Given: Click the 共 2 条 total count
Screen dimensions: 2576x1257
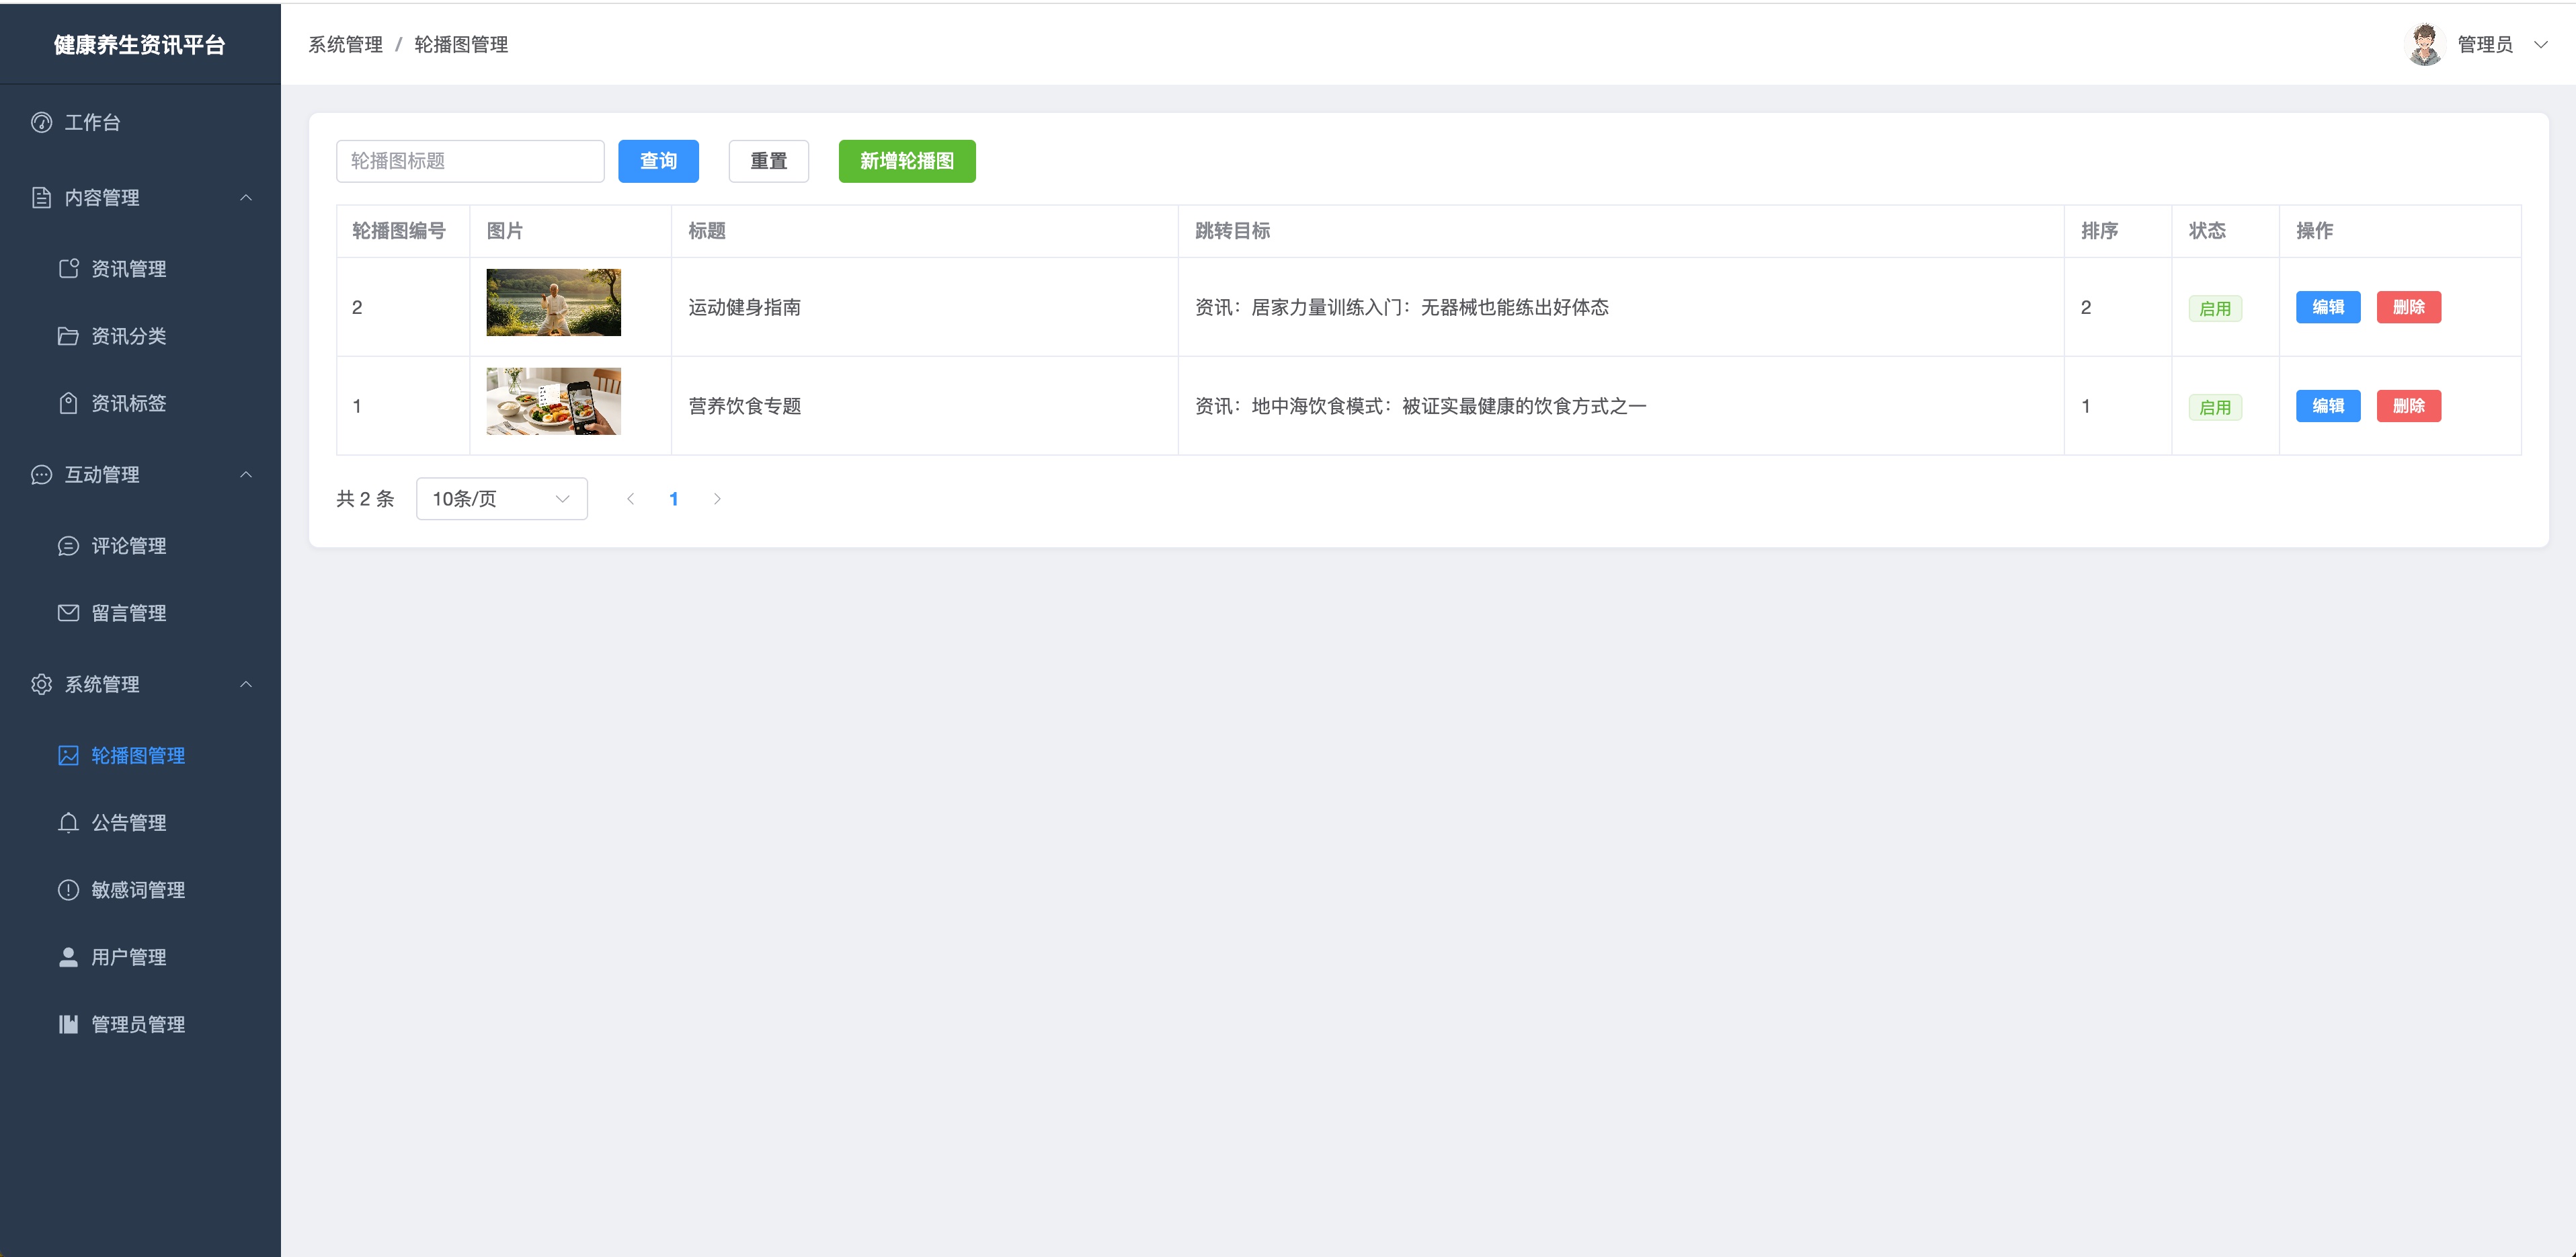Looking at the screenshot, I should pos(365,499).
